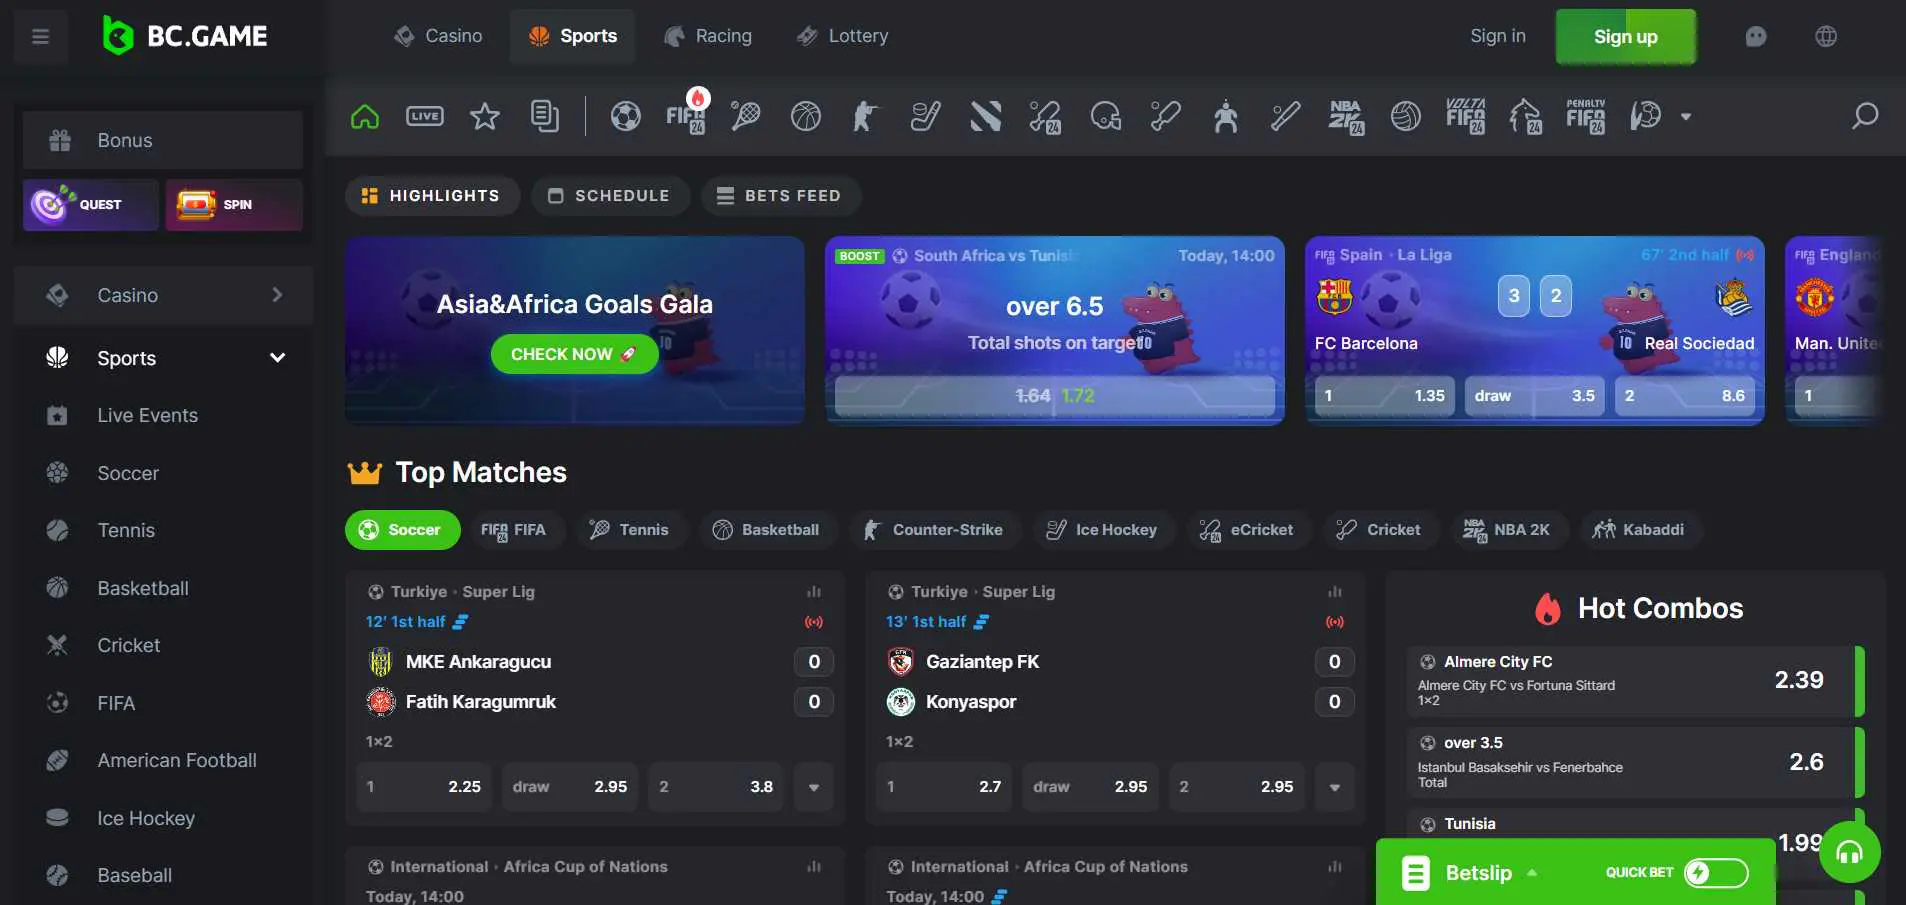This screenshot has height=905, width=1906.
Task: Collapse the Sports section in sidebar
Action: 277,357
